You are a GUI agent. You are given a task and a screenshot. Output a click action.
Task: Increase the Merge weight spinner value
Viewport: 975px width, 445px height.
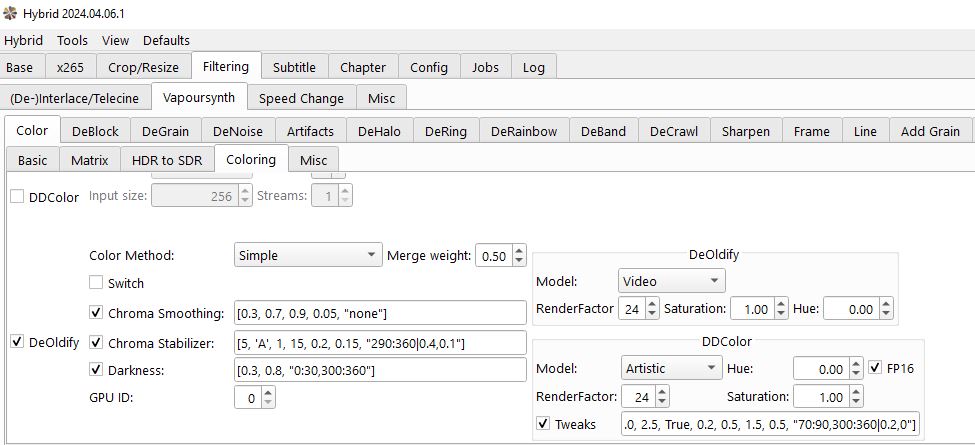click(x=518, y=250)
